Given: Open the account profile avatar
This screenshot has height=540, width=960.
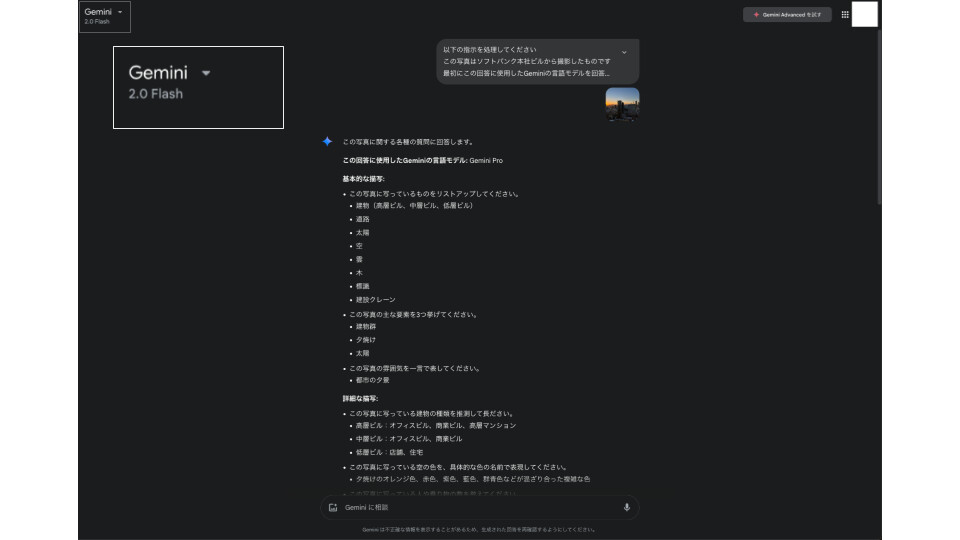Looking at the screenshot, I should (864, 14).
